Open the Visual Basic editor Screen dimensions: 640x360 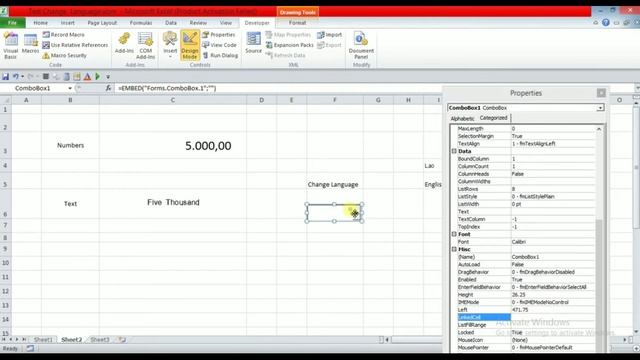tap(11, 46)
